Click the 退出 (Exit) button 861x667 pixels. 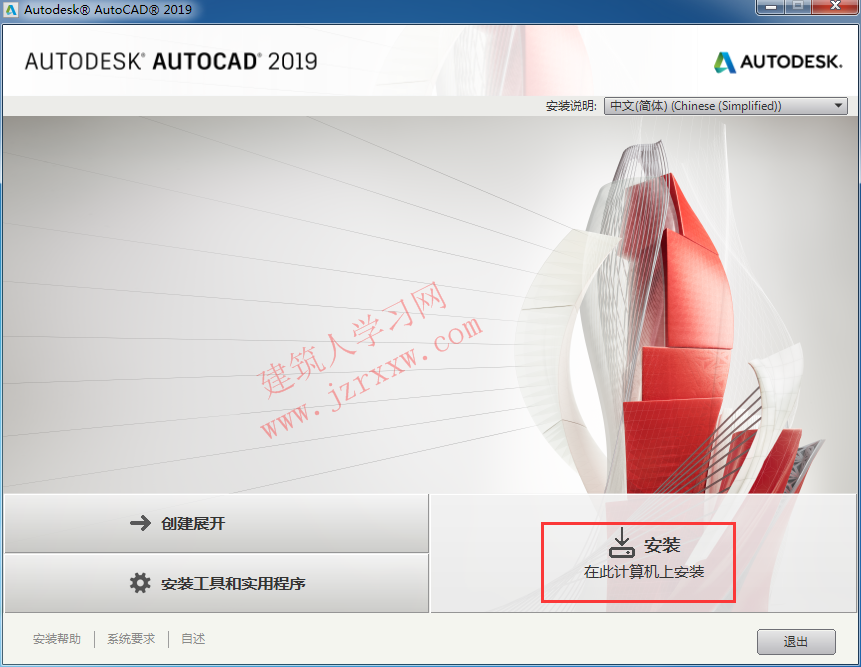pos(796,641)
